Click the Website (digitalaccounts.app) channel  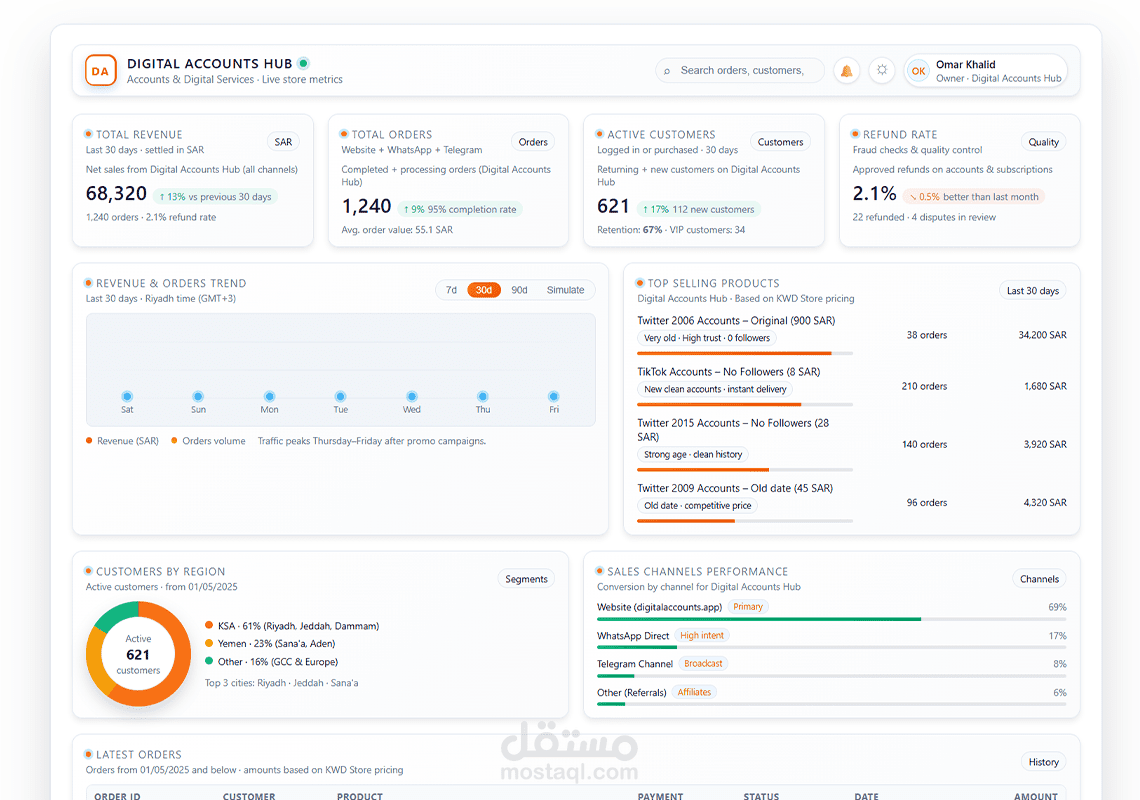[x=659, y=607]
